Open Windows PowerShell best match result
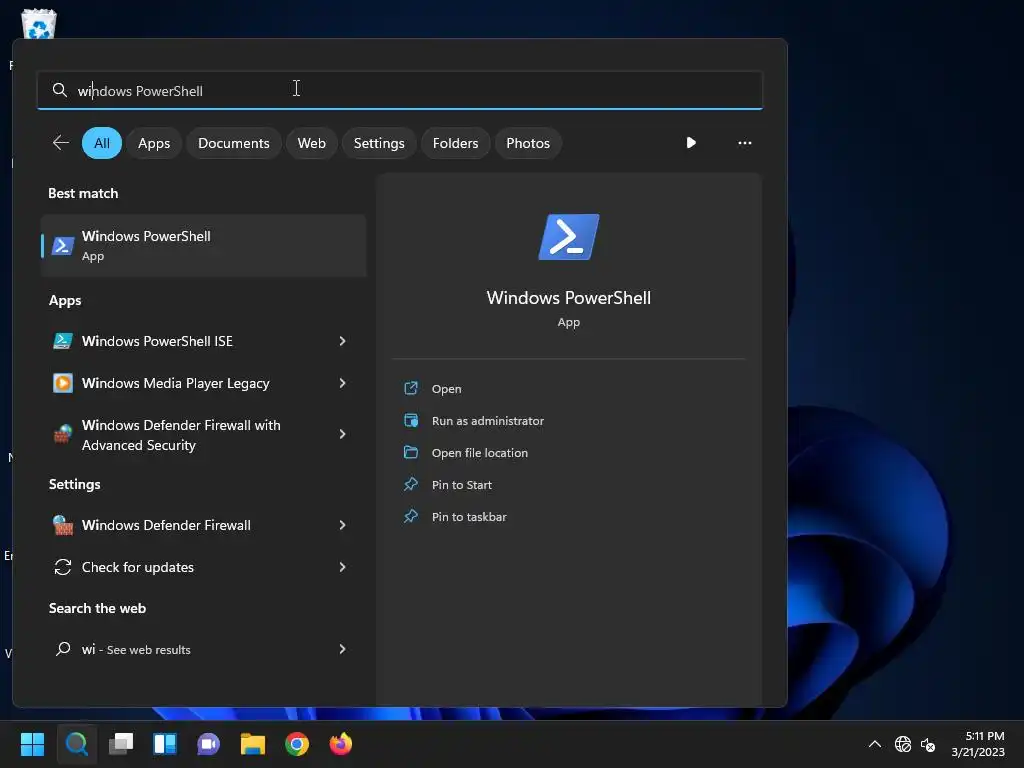 tap(204, 246)
